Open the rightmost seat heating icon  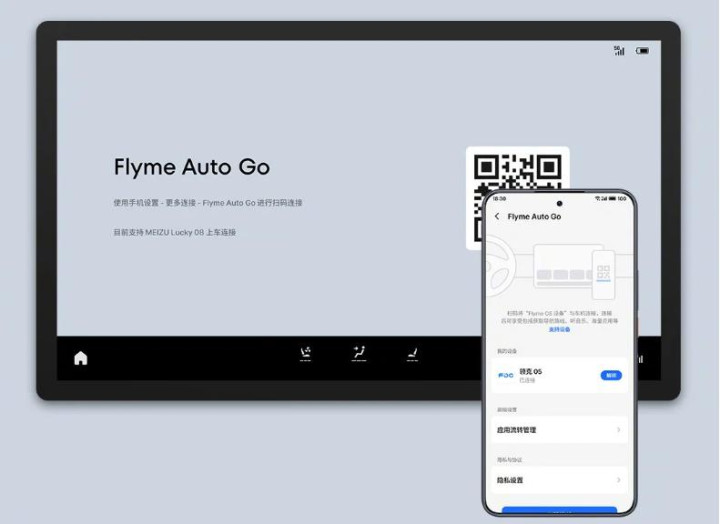tap(412, 354)
